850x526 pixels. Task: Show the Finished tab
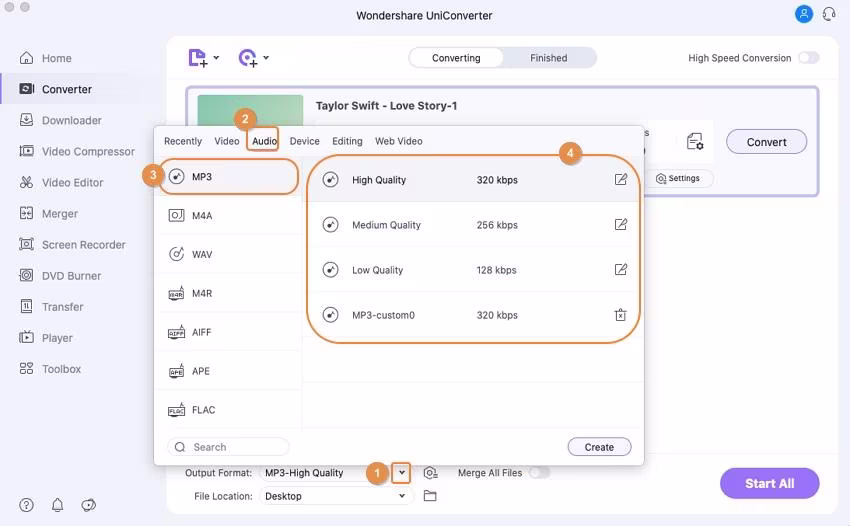point(549,57)
